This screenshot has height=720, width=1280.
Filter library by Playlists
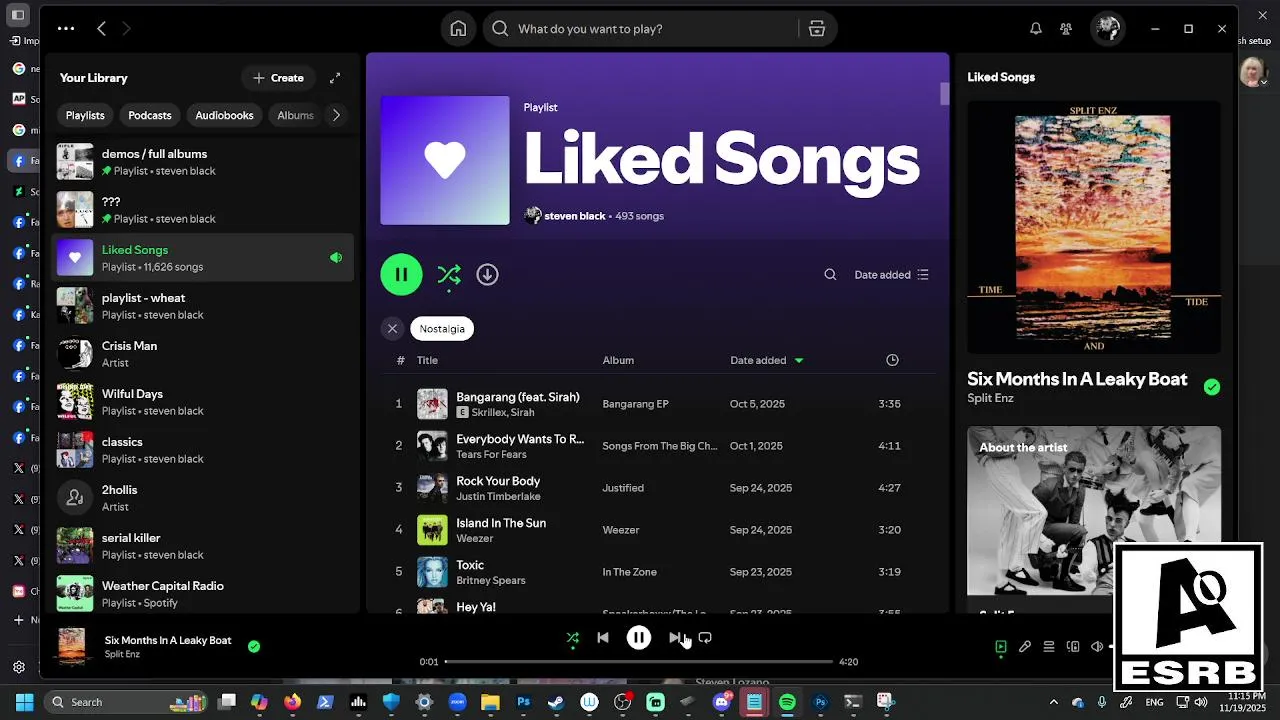pos(85,115)
